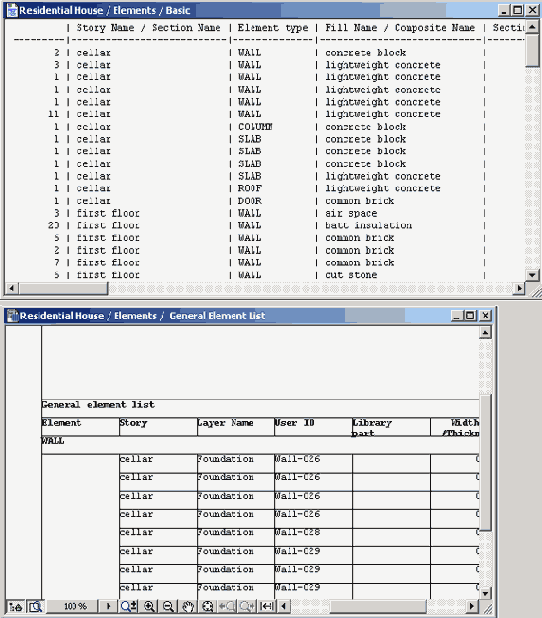The height and width of the screenshot is (618, 542).
Task: Click the fit width arrows icon
Action: 267,606
